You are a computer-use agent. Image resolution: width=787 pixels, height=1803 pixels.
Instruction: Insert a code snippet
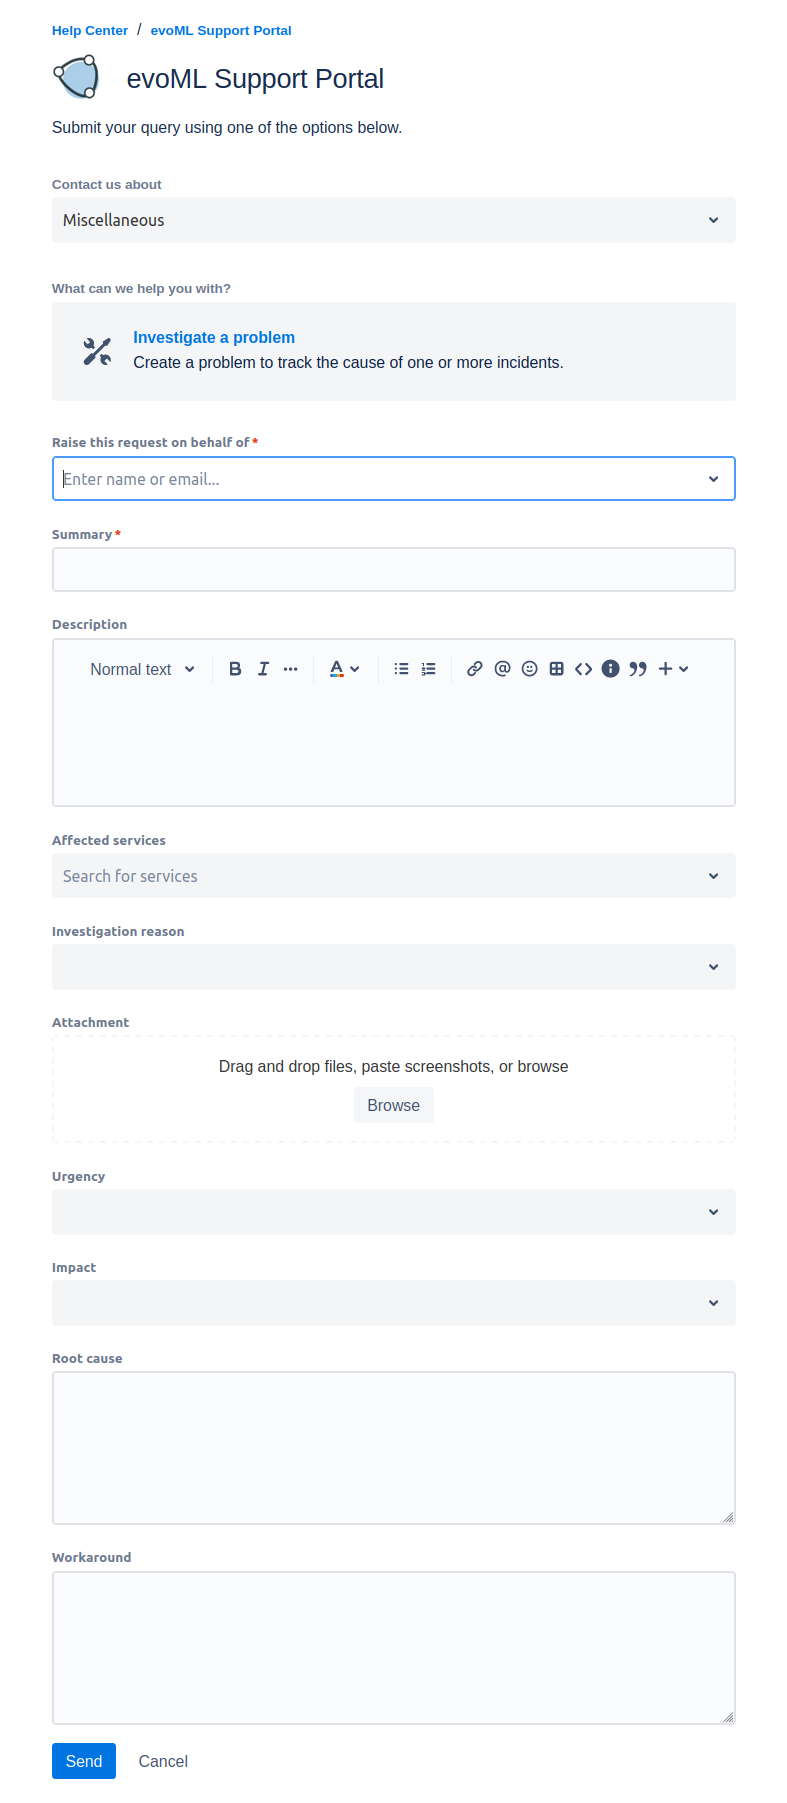[584, 669]
